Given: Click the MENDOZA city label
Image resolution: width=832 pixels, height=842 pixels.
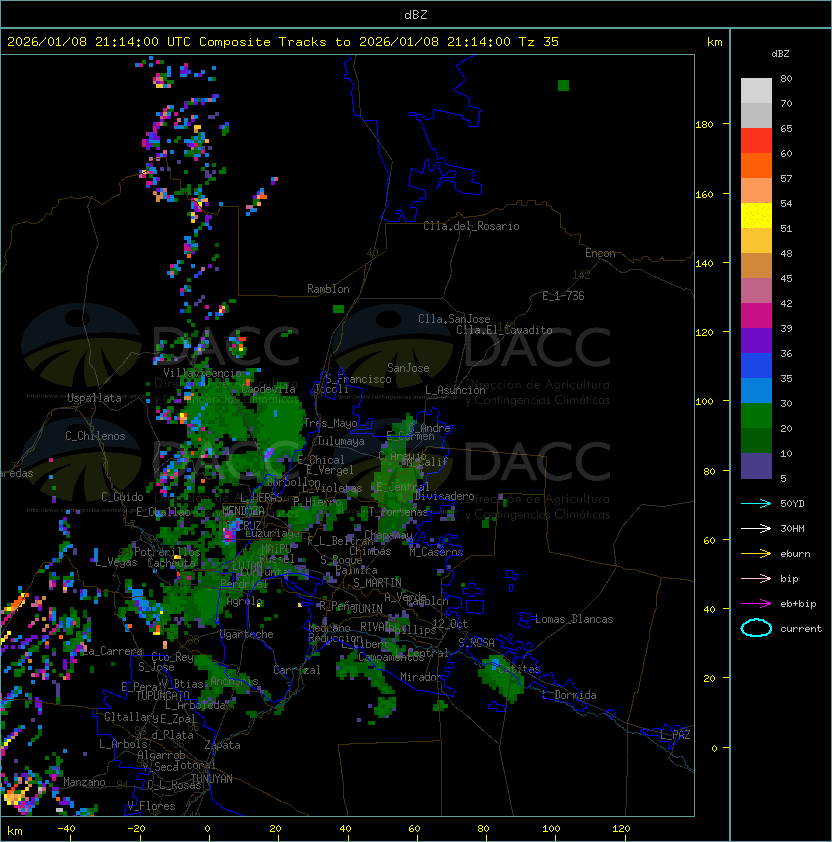Looking at the screenshot, I should pyautogui.click(x=243, y=511).
